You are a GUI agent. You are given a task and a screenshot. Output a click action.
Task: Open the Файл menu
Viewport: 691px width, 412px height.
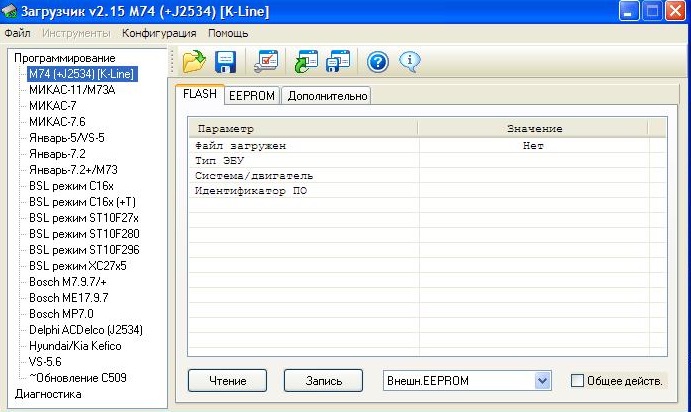[x=17, y=33]
